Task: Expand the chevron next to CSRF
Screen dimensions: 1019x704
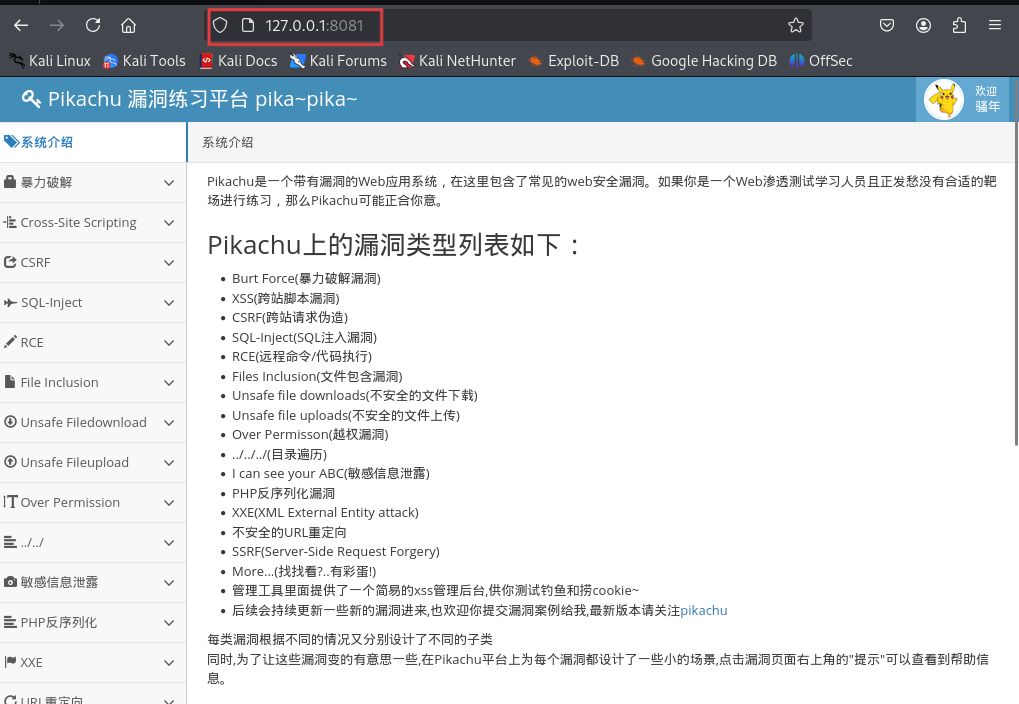Action: [169, 263]
